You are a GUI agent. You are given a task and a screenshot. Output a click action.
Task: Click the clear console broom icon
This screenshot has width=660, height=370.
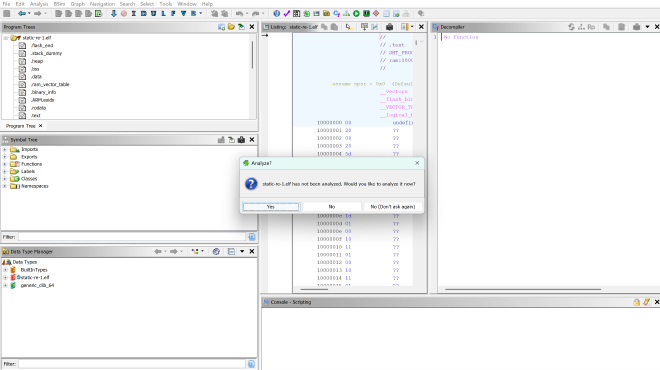point(647,302)
